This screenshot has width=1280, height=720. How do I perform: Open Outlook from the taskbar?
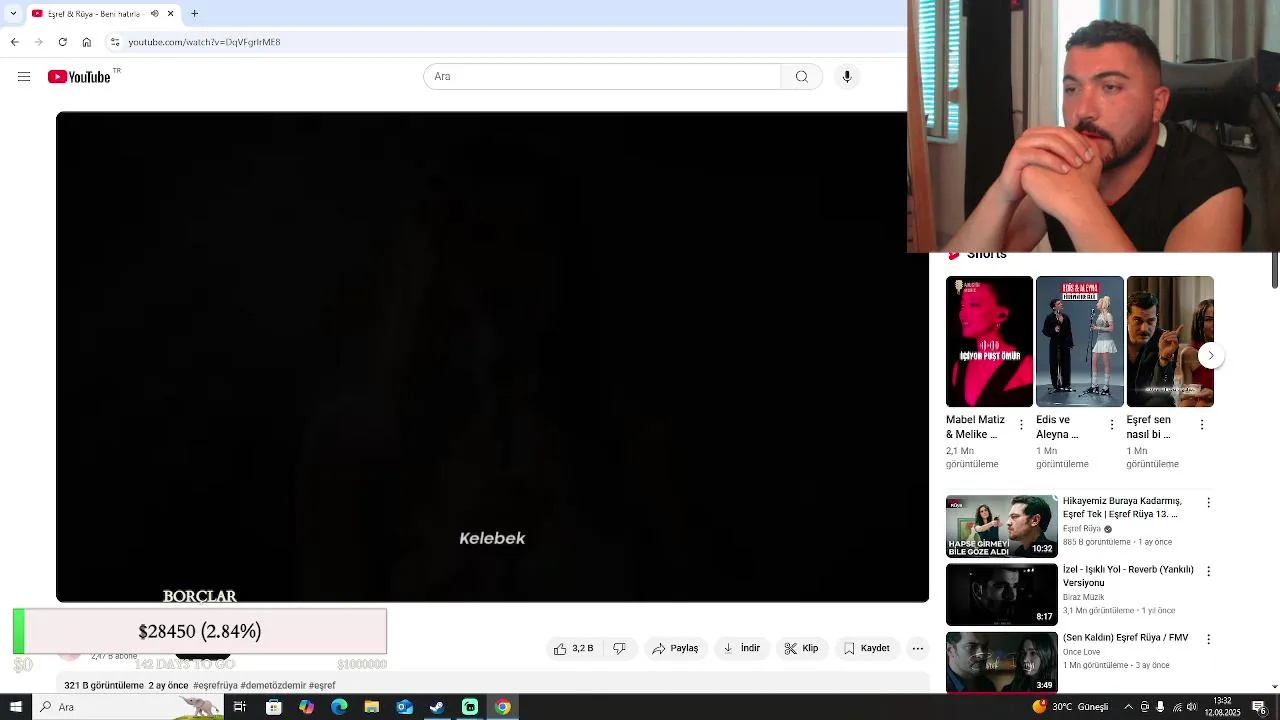pos(404,707)
